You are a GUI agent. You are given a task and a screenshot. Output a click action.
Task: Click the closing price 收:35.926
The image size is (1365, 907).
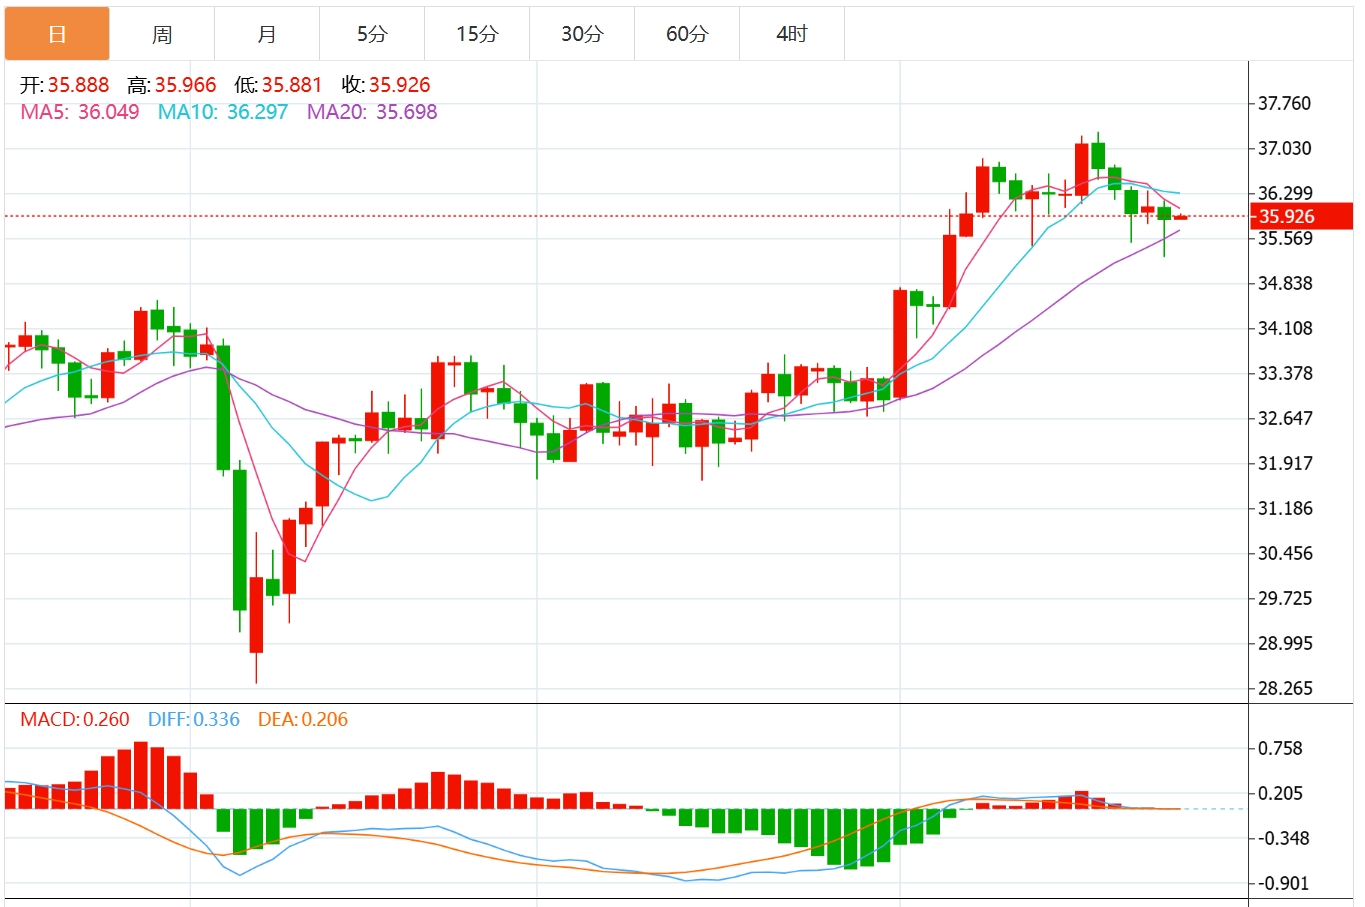(x=386, y=85)
